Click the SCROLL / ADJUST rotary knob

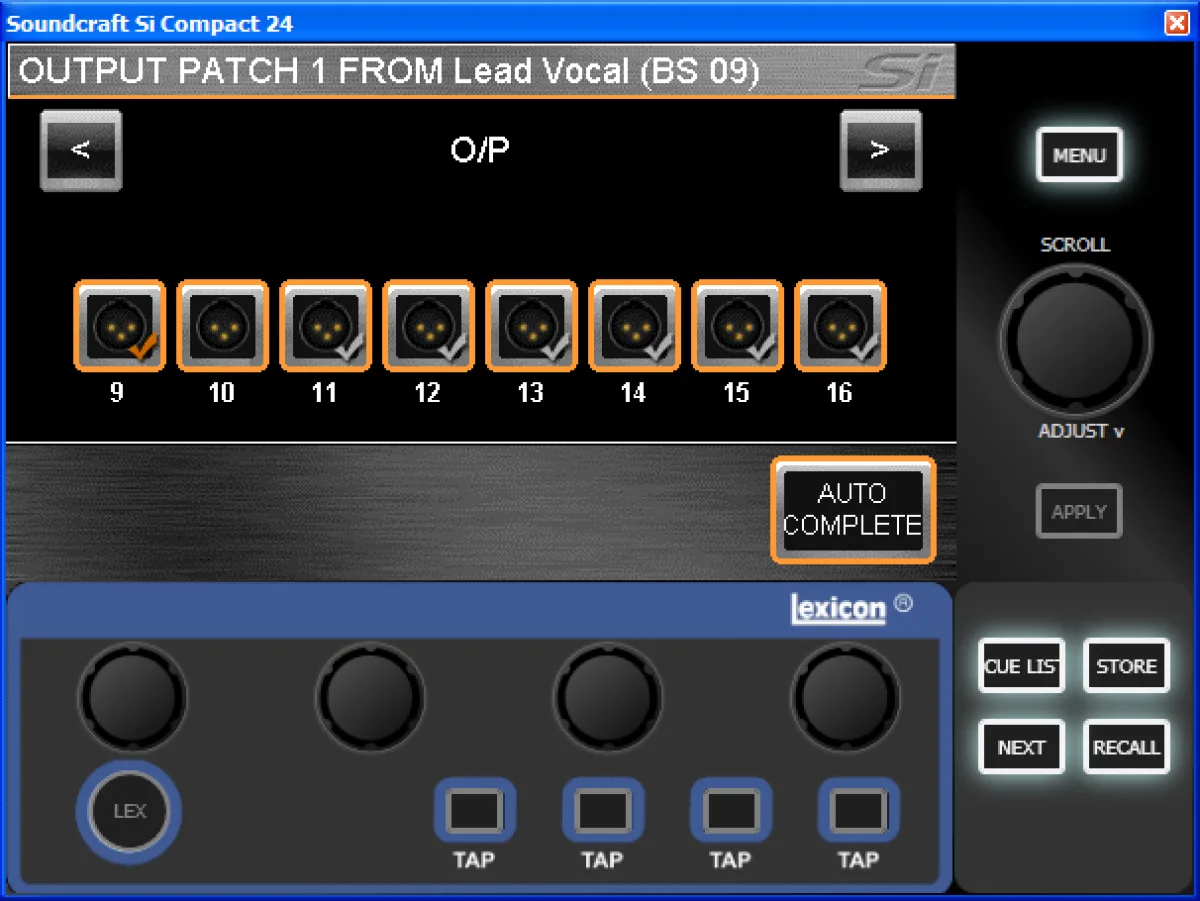coord(1075,340)
